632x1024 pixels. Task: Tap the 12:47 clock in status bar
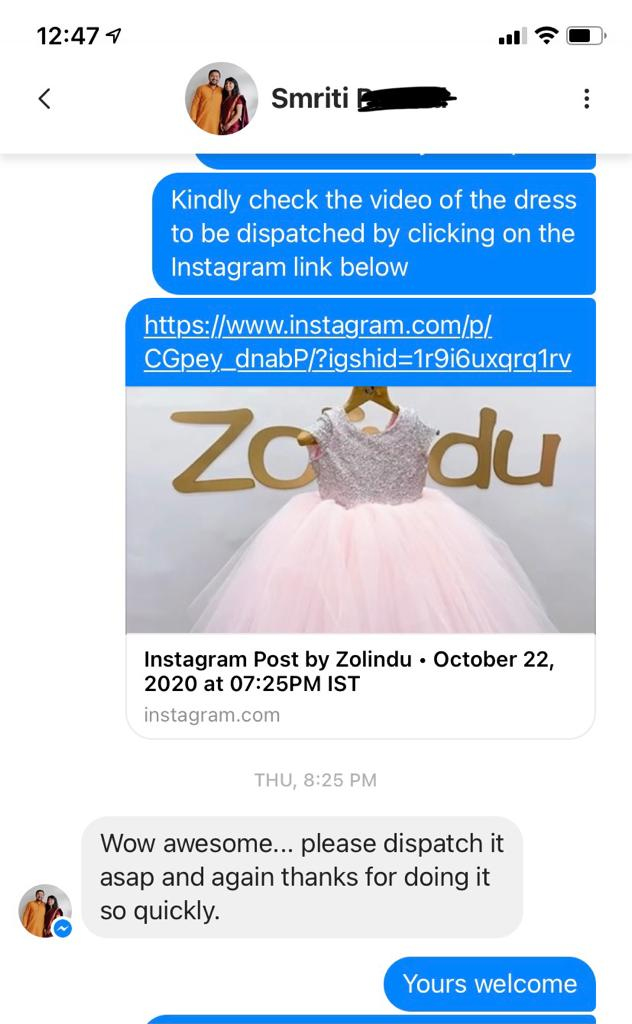(x=68, y=36)
